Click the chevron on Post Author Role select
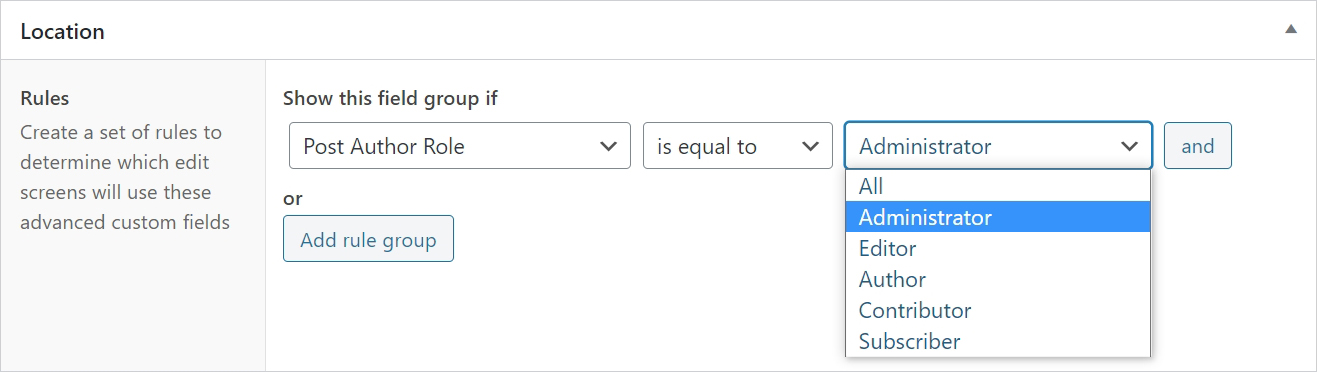1317x372 pixels. click(607, 146)
